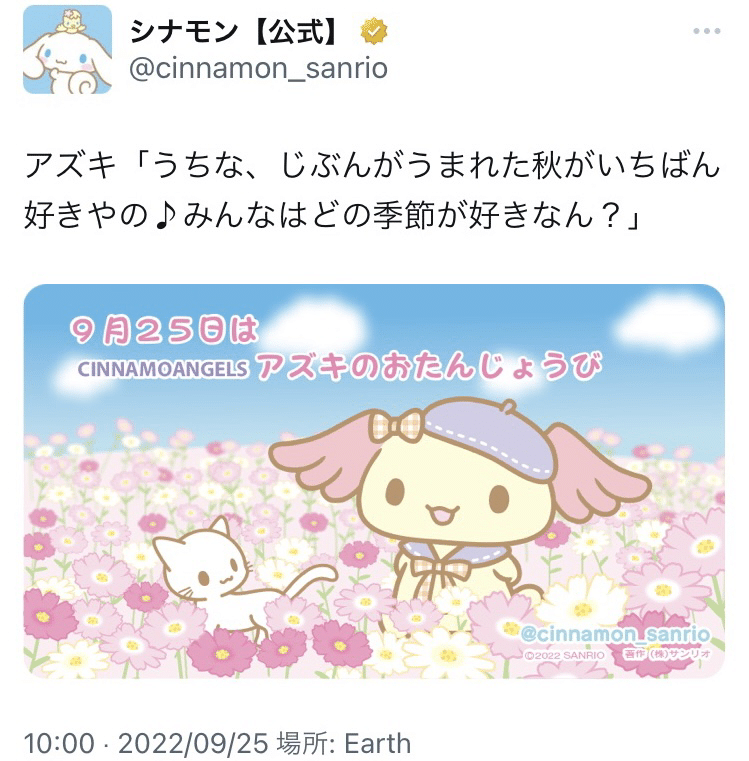Open the three-dot more options menu
Viewport: 749px width, 761px height.
coord(706,31)
